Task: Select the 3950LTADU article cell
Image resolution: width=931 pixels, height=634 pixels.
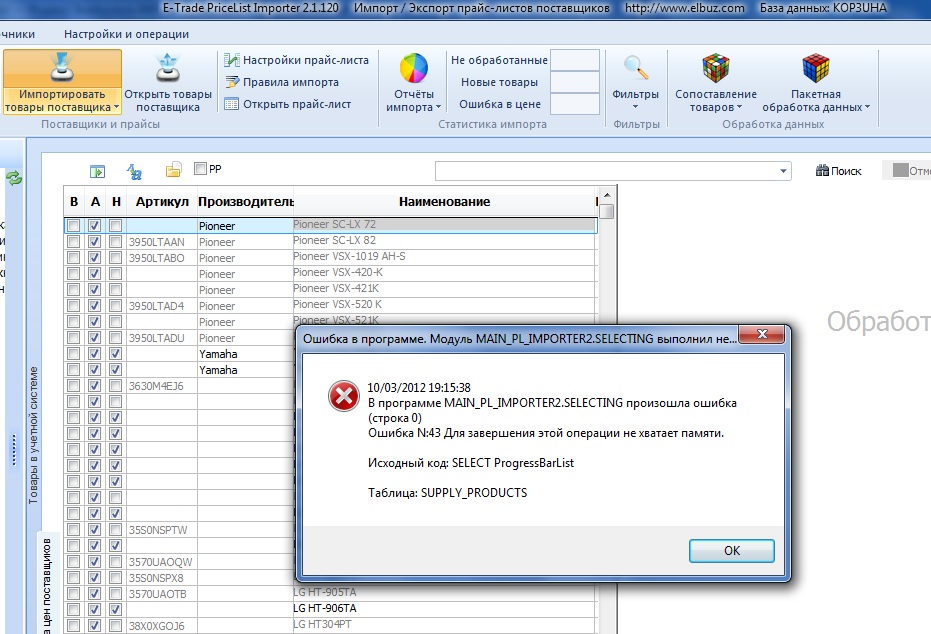Action: [162, 338]
